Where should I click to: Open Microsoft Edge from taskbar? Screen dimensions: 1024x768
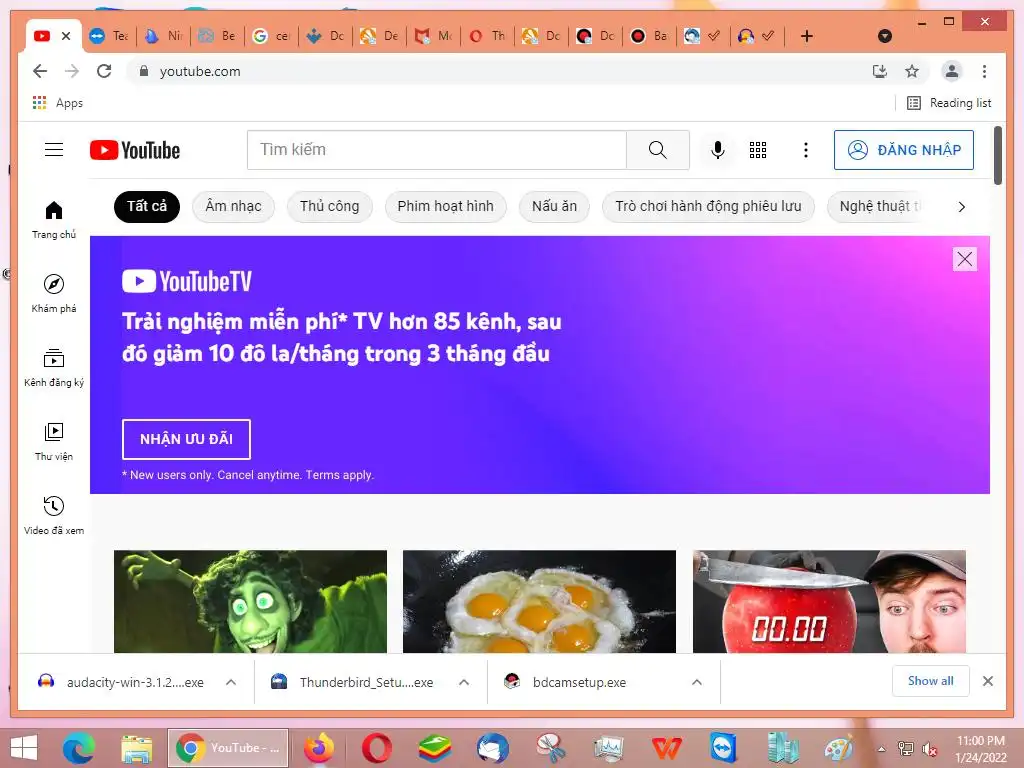pos(79,748)
